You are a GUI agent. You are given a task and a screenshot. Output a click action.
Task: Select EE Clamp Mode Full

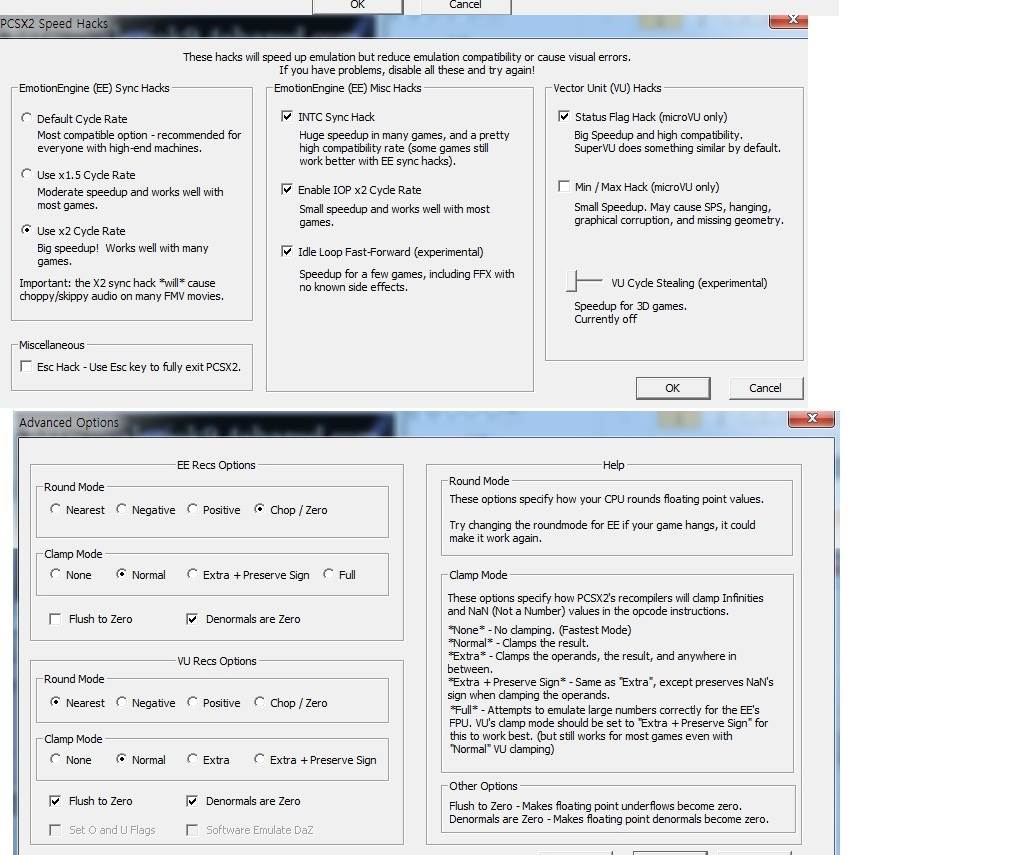click(329, 574)
